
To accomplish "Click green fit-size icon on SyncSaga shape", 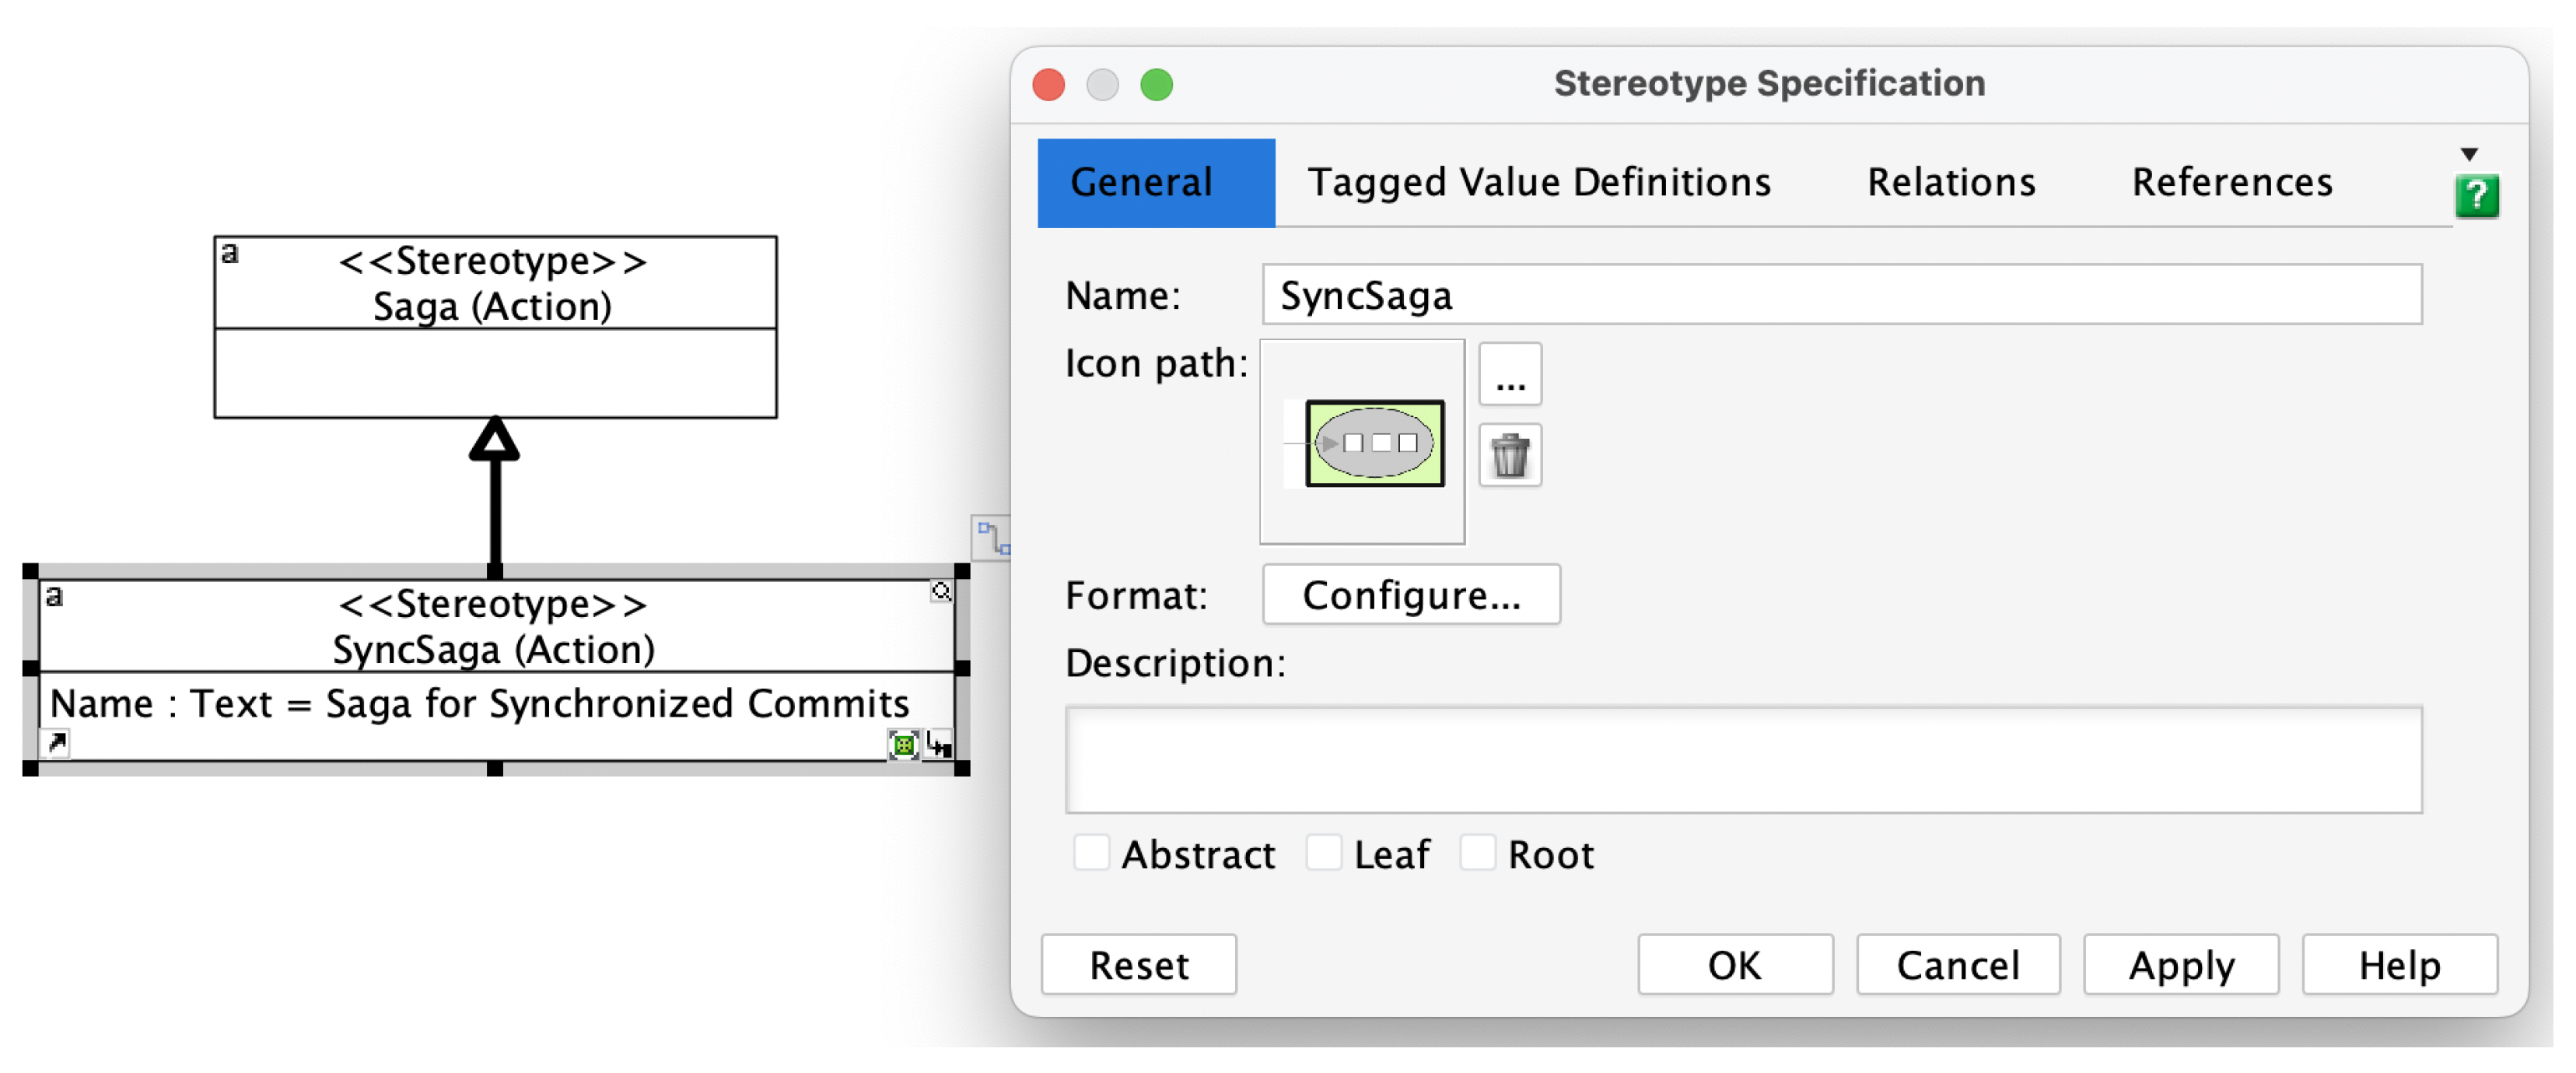I will coord(903,744).
